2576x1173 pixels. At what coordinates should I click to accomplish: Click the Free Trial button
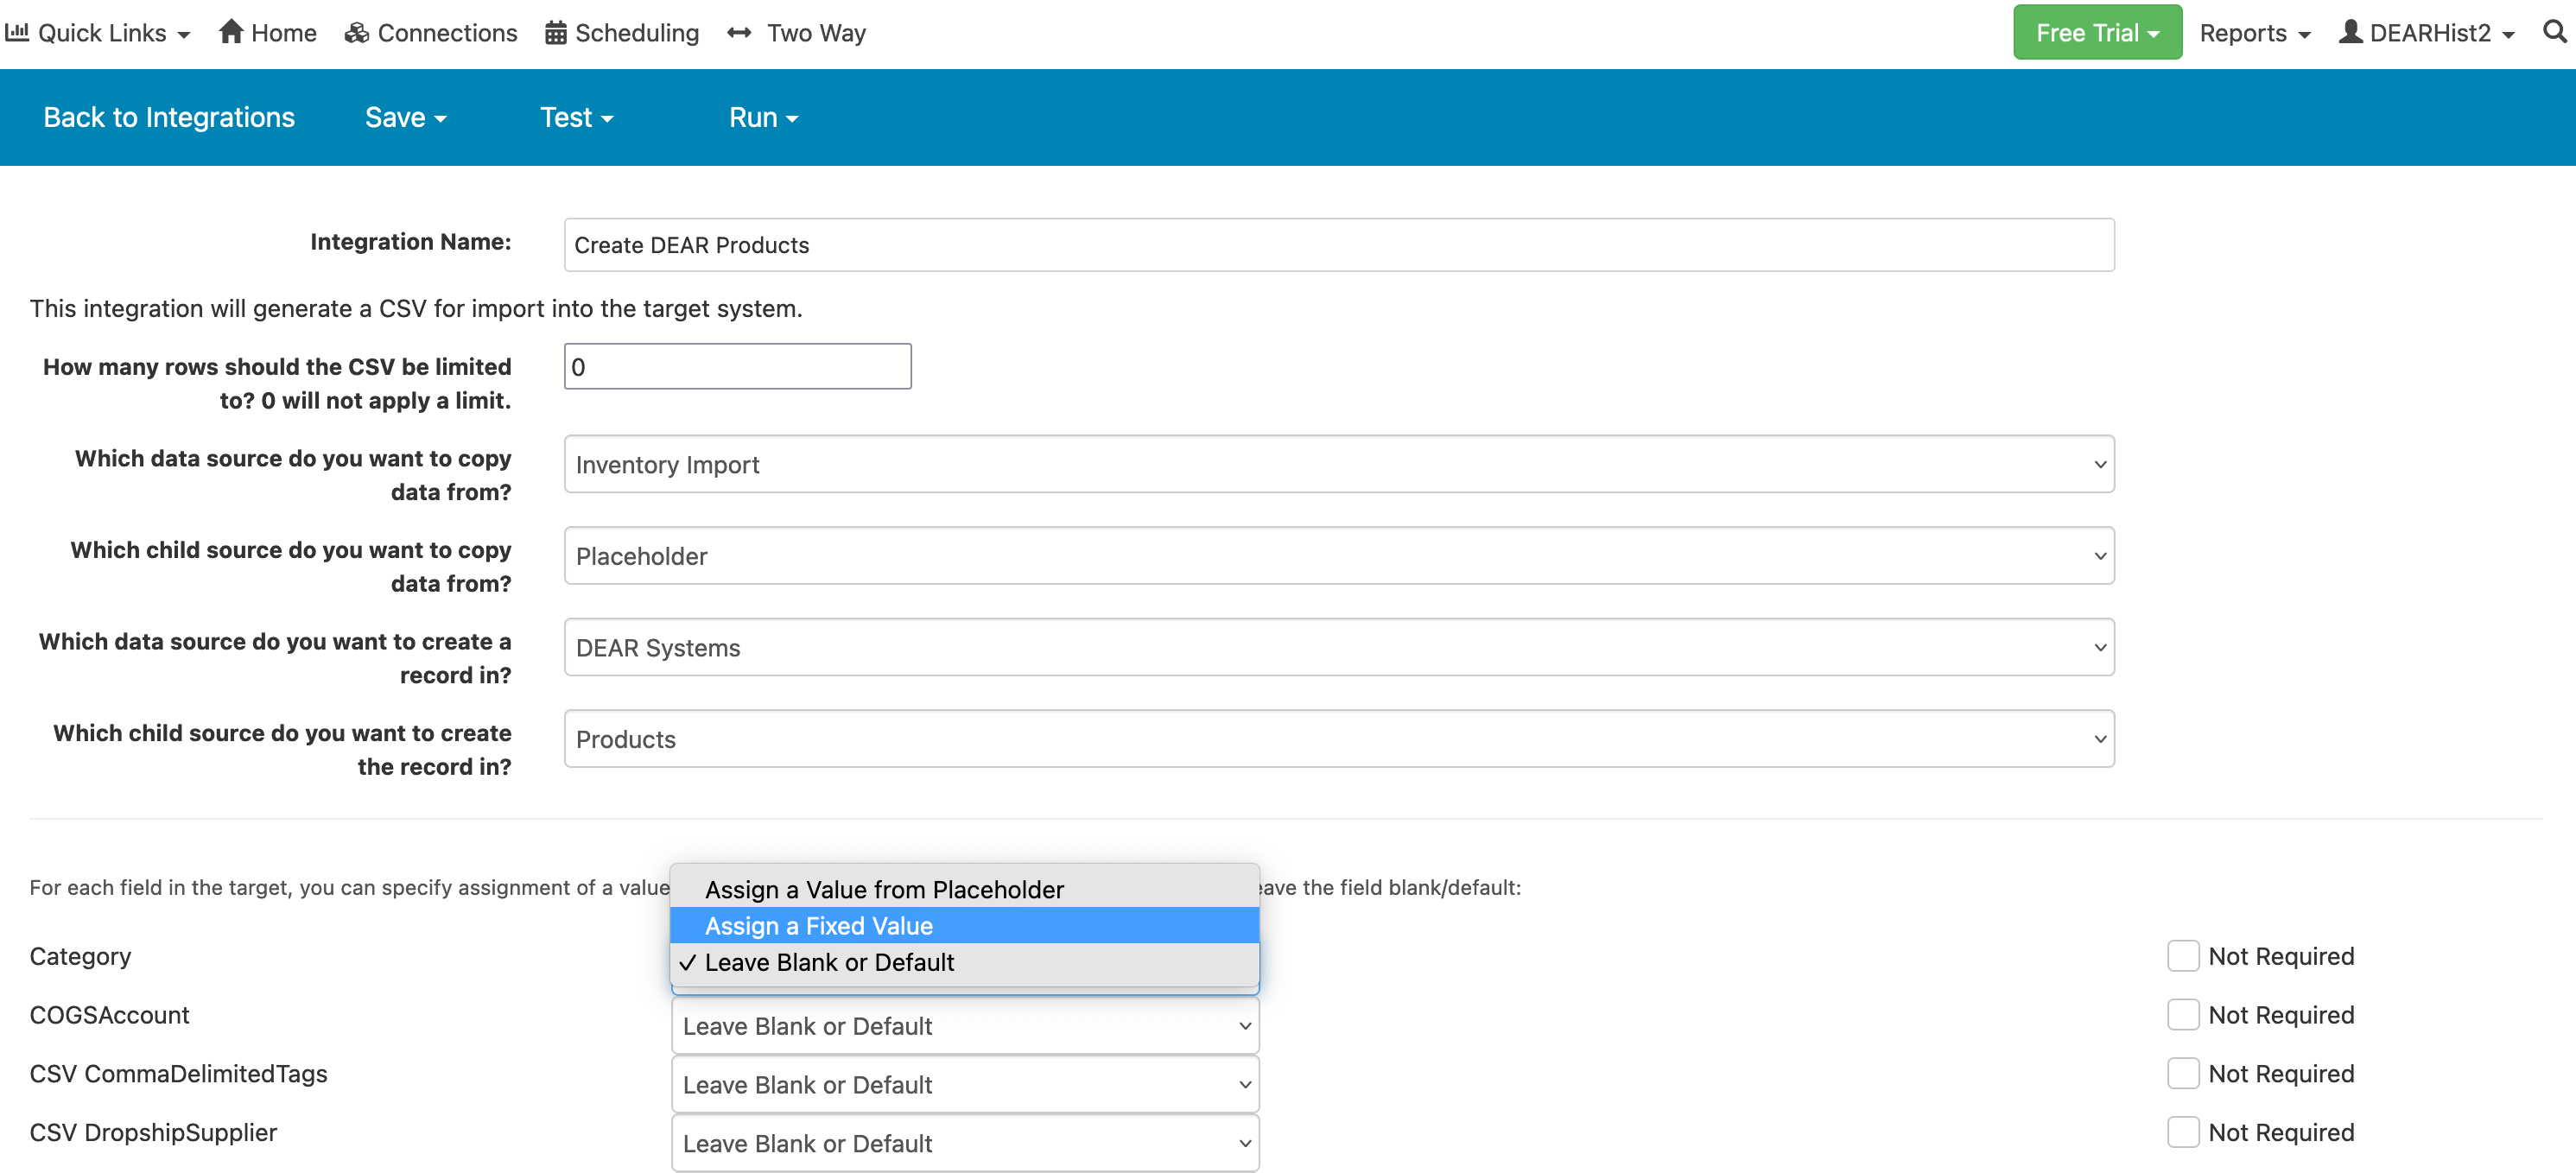point(2097,31)
